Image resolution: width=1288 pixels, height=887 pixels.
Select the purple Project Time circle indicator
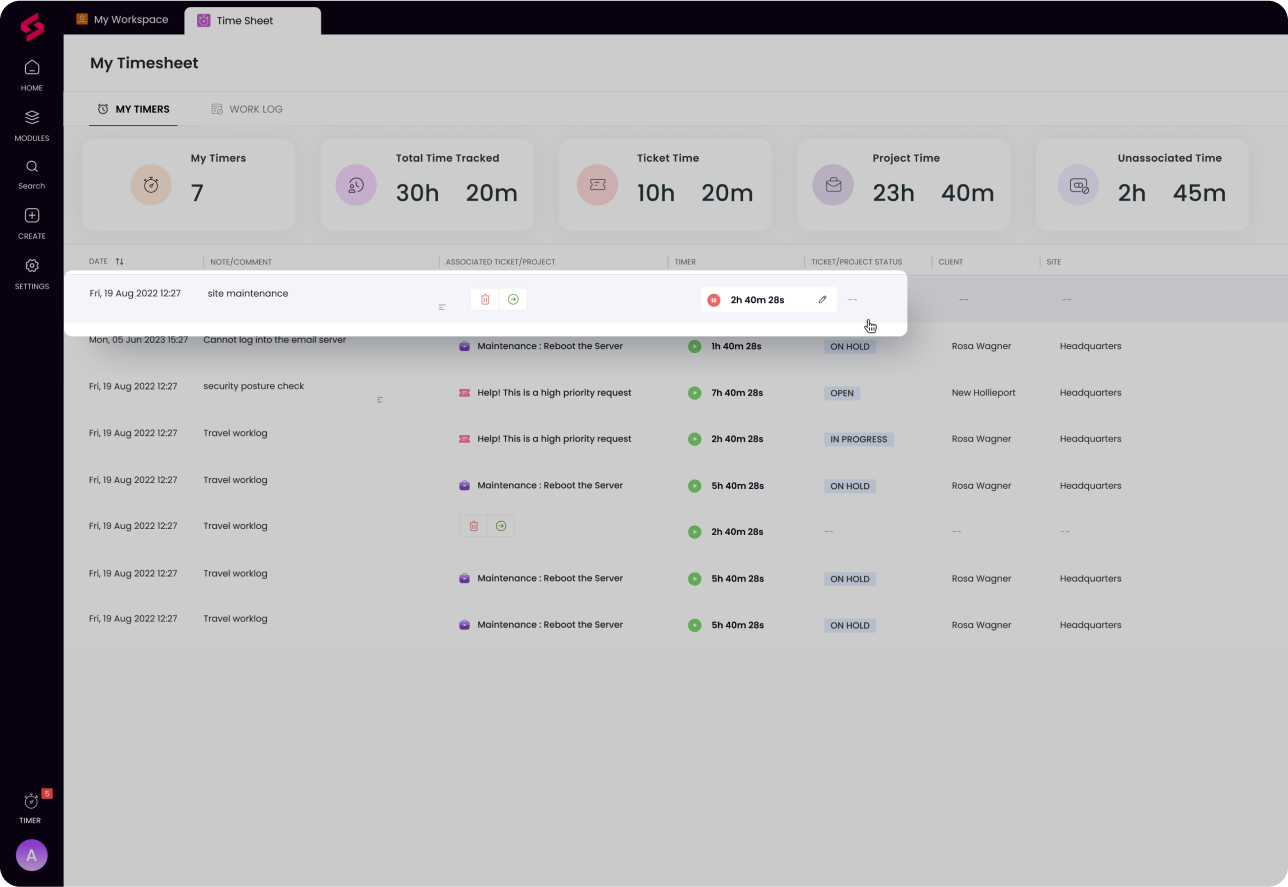(832, 184)
